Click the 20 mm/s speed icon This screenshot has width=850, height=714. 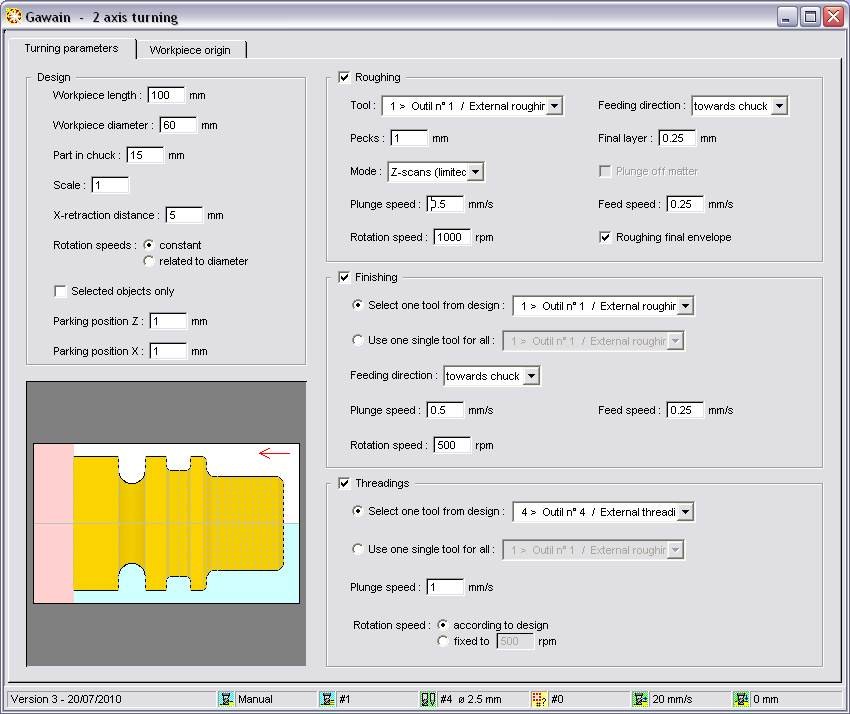640,699
